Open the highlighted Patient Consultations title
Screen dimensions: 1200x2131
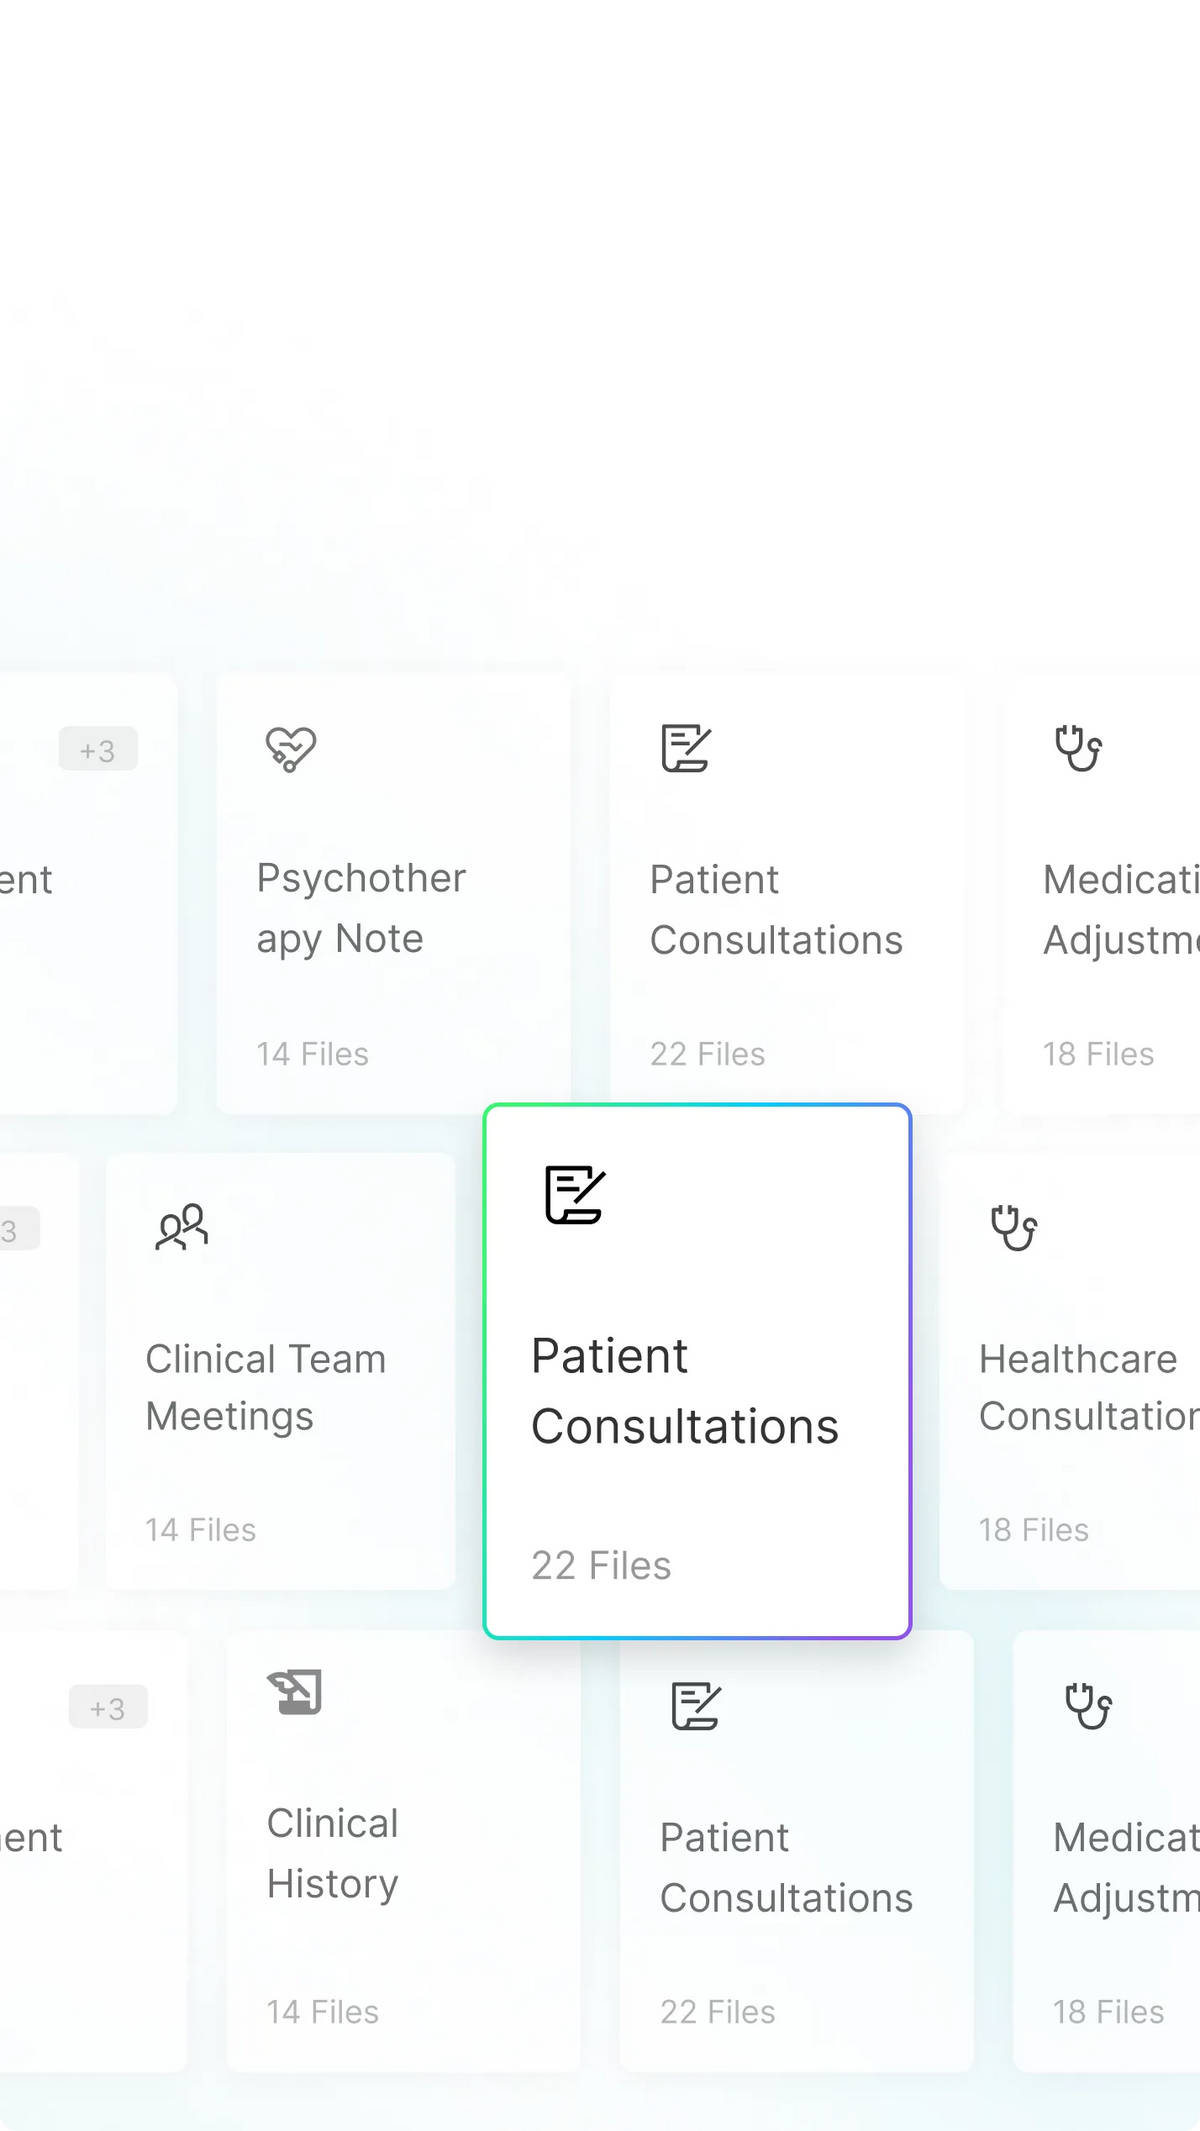(685, 1391)
